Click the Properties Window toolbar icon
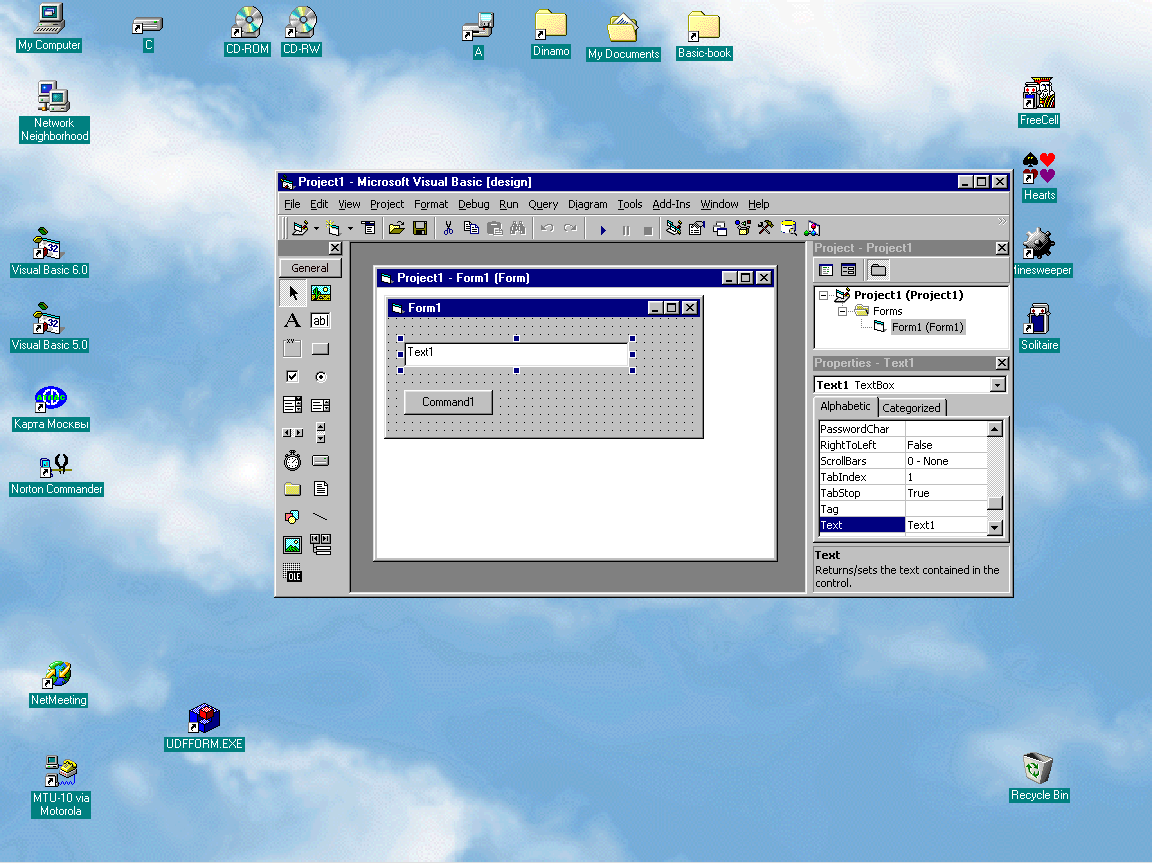 [696, 228]
